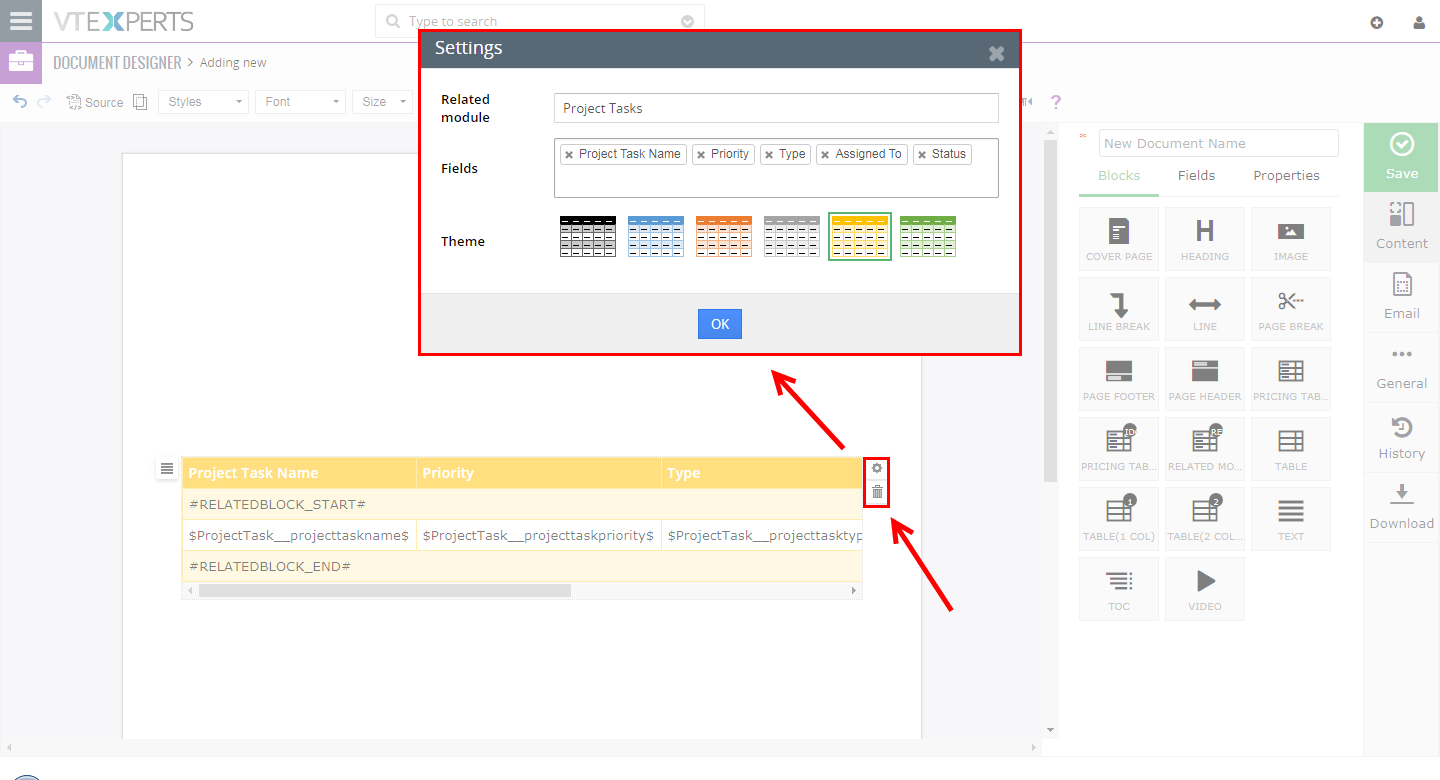This screenshot has width=1440, height=780.
Task: Confirm settings with the OK button
Action: (x=719, y=323)
